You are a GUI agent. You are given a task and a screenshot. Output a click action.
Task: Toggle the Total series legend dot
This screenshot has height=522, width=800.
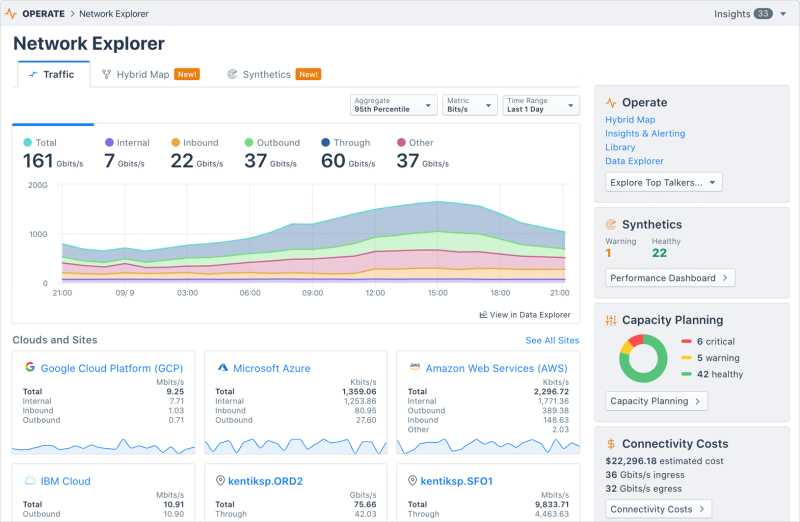click(28, 142)
